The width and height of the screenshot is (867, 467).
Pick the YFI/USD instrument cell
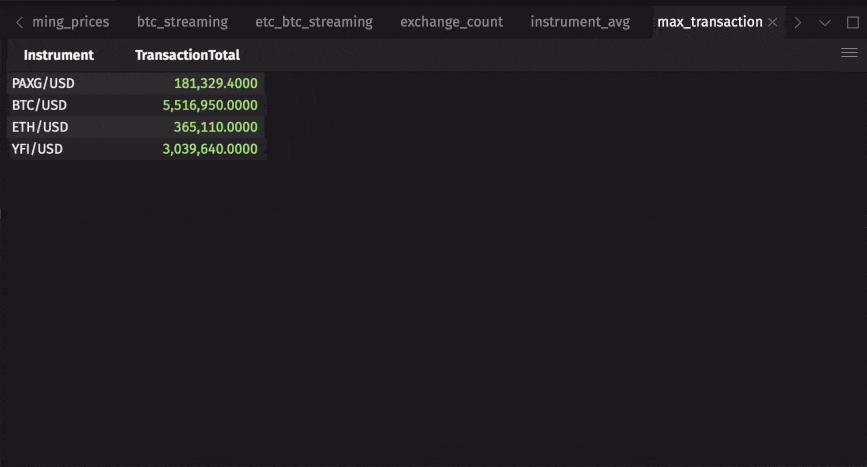pyautogui.click(x=38, y=149)
